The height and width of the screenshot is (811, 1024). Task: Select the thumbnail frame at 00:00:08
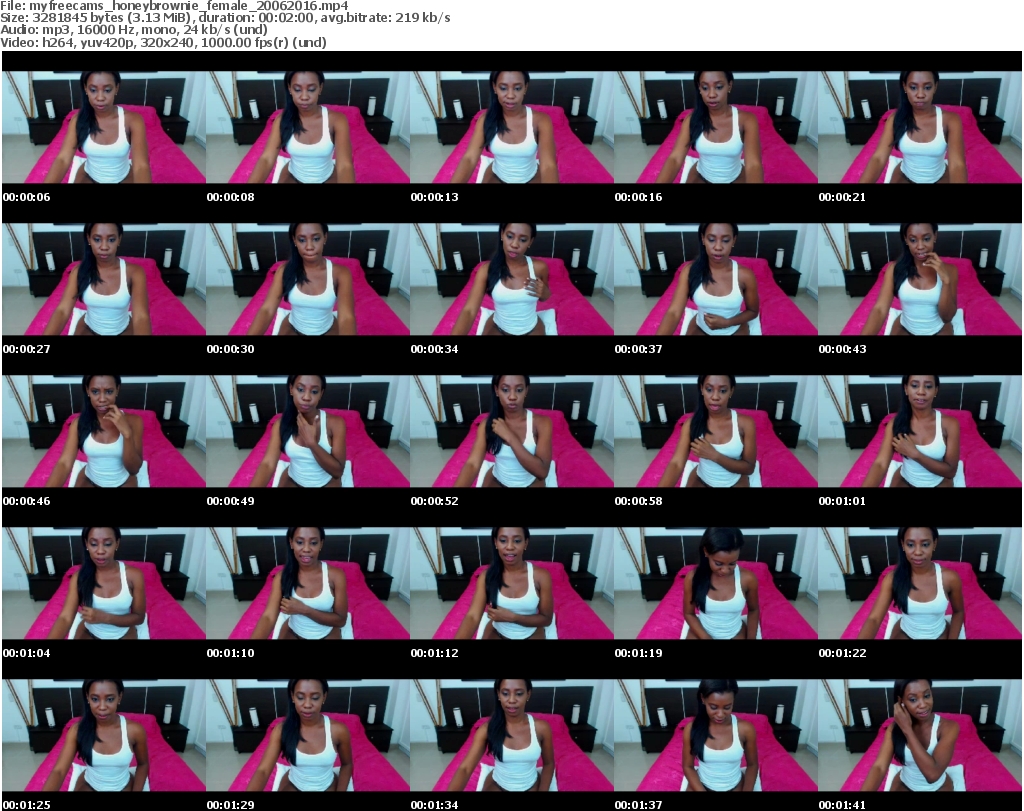(308, 127)
